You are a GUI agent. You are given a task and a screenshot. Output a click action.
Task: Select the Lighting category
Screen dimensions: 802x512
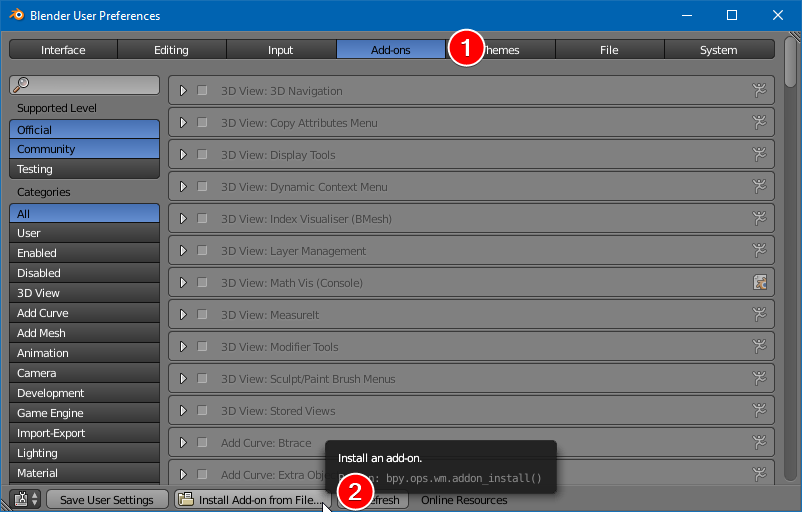click(84, 453)
